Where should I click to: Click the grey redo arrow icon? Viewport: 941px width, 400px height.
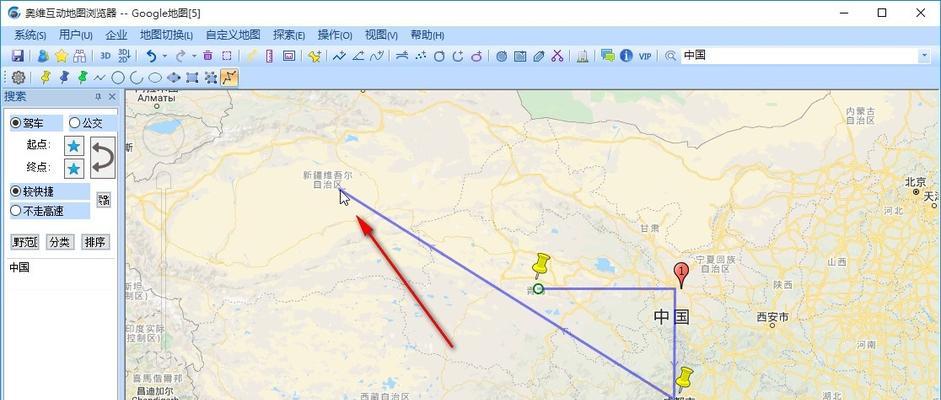coord(180,56)
